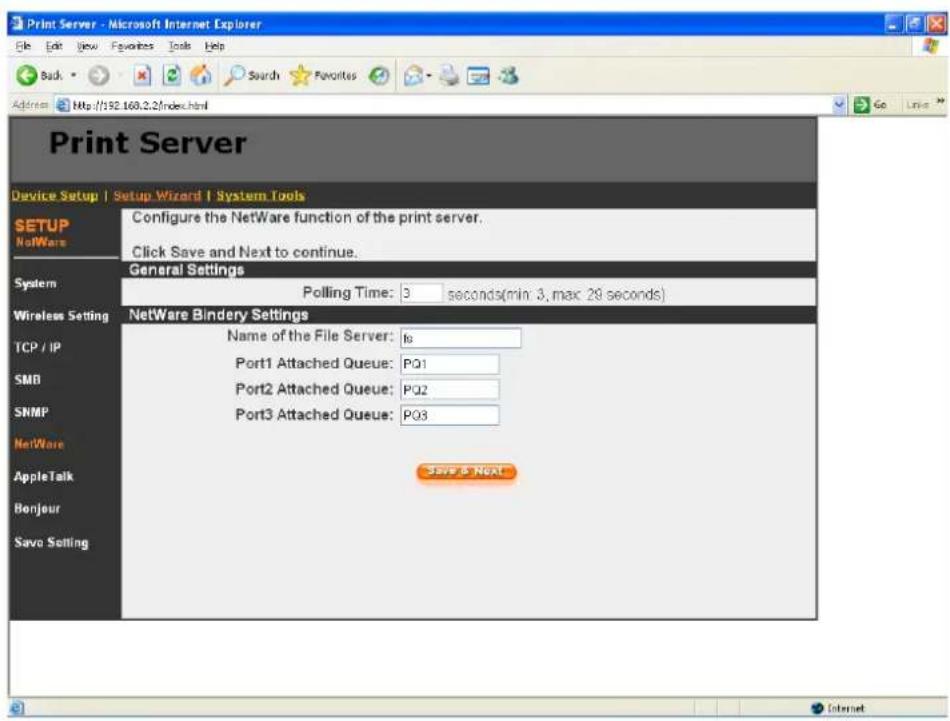
Task: Open the File menu
Action: (23, 46)
